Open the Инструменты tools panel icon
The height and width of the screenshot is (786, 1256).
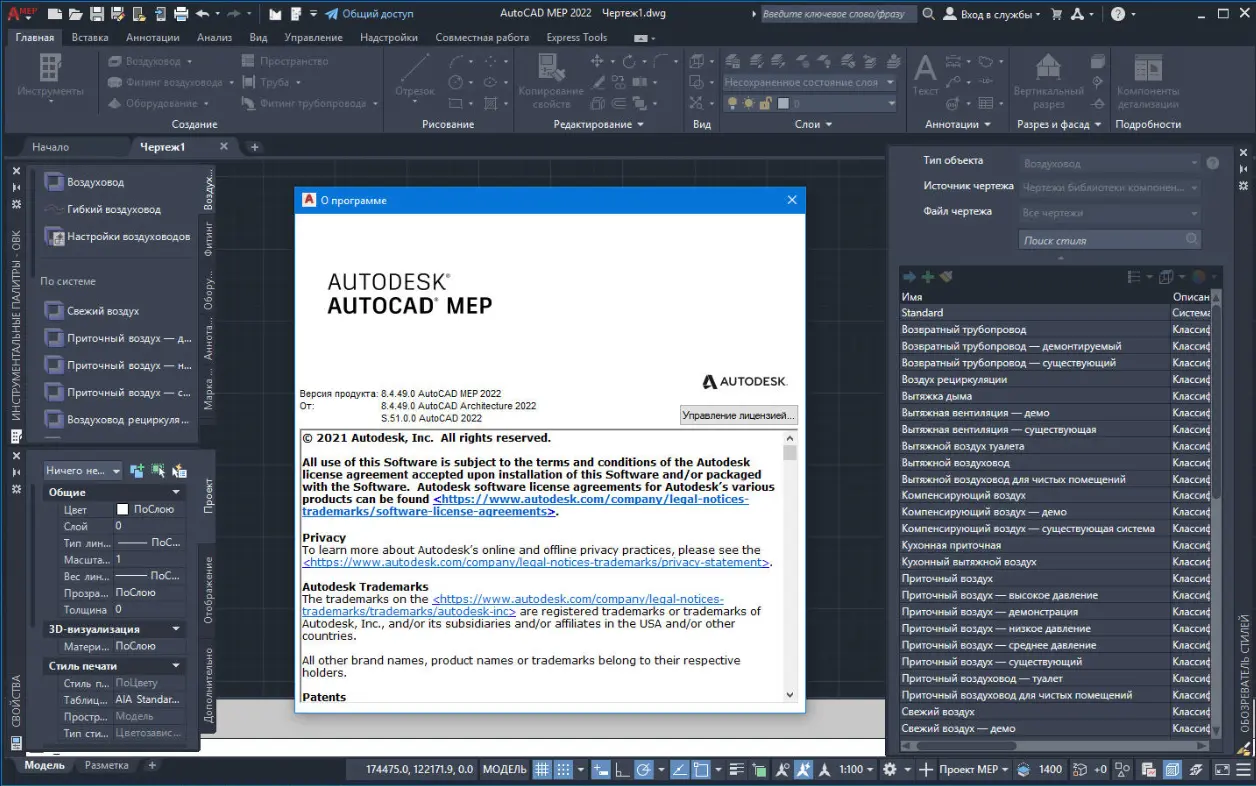coord(50,76)
